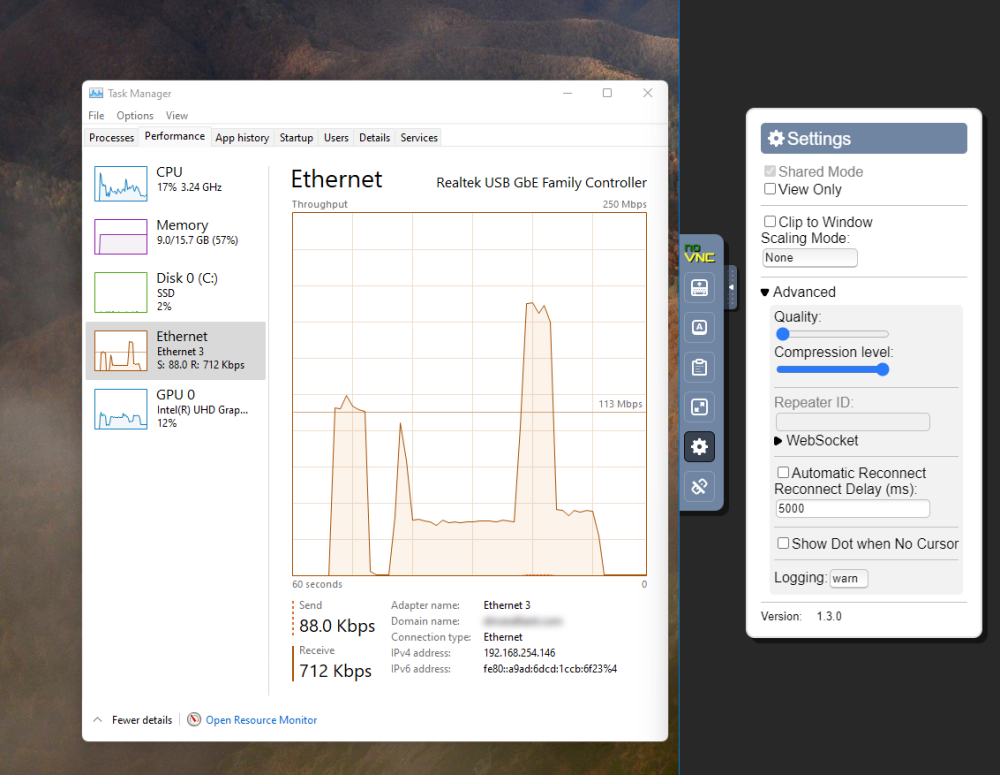Open Logging level dropdown
This screenshot has height=775, width=1000.
(848, 579)
